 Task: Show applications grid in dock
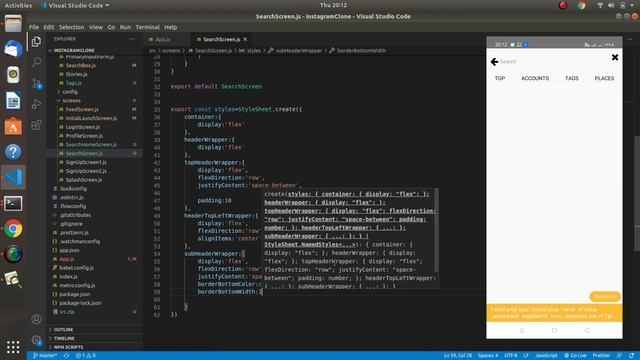click(x=13, y=347)
